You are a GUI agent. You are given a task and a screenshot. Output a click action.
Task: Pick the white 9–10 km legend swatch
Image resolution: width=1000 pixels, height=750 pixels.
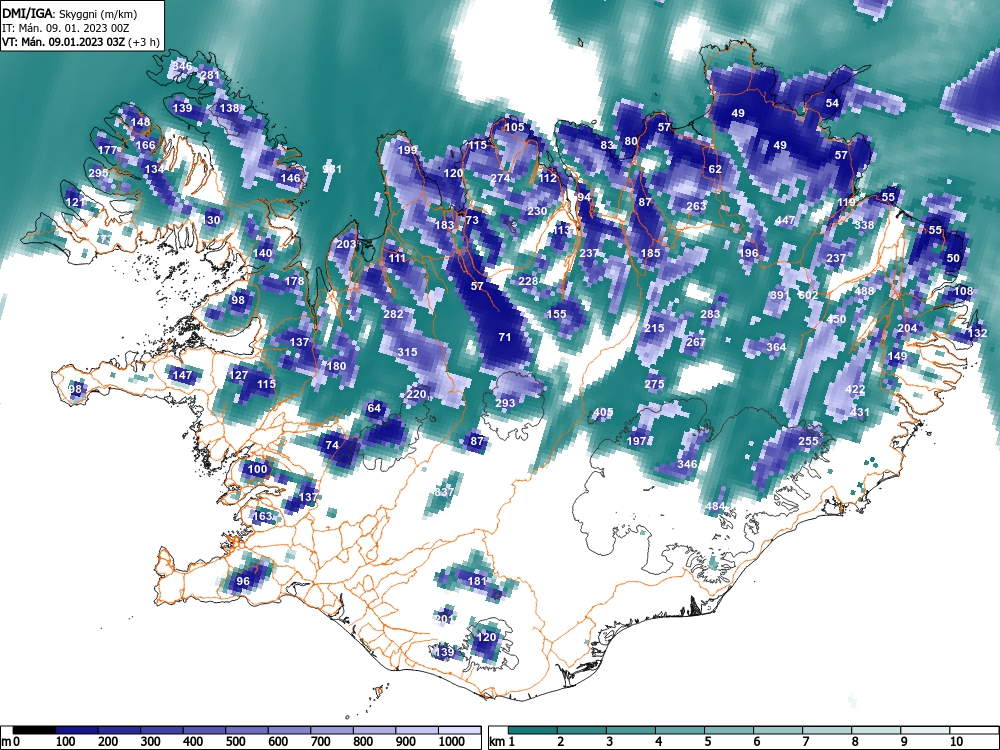point(925,730)
